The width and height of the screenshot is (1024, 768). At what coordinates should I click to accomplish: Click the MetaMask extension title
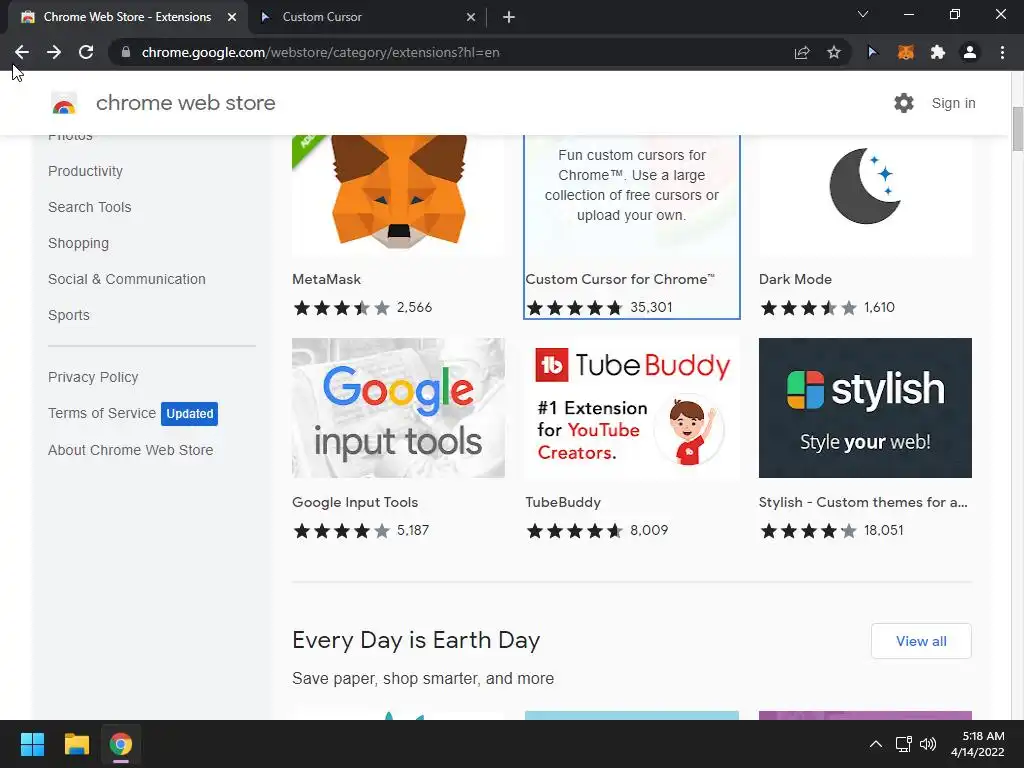point(327,279)
